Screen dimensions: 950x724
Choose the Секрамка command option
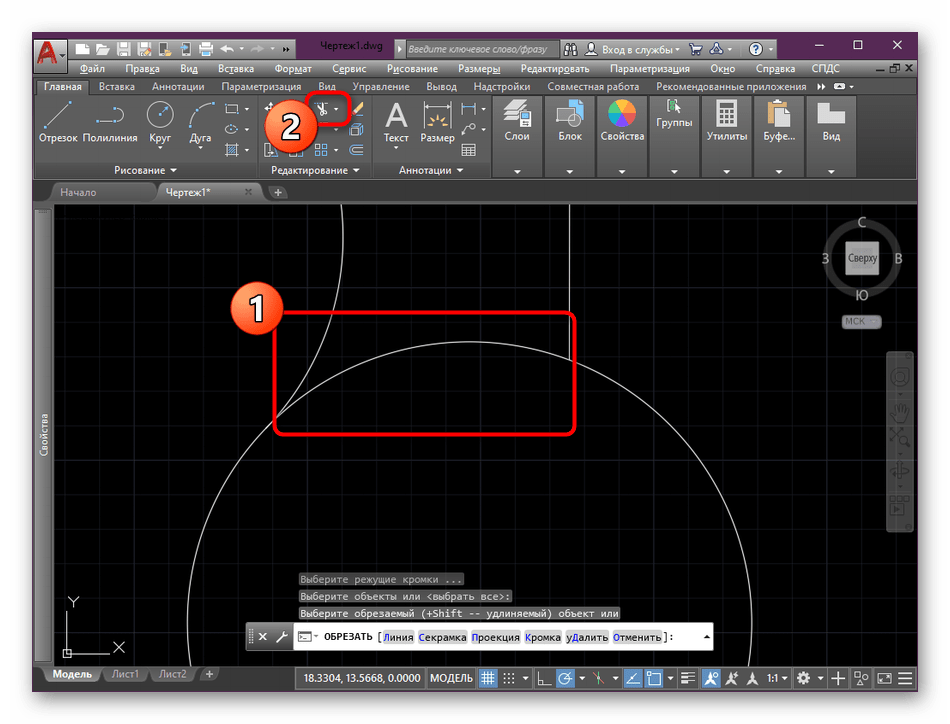coord(442,637)
